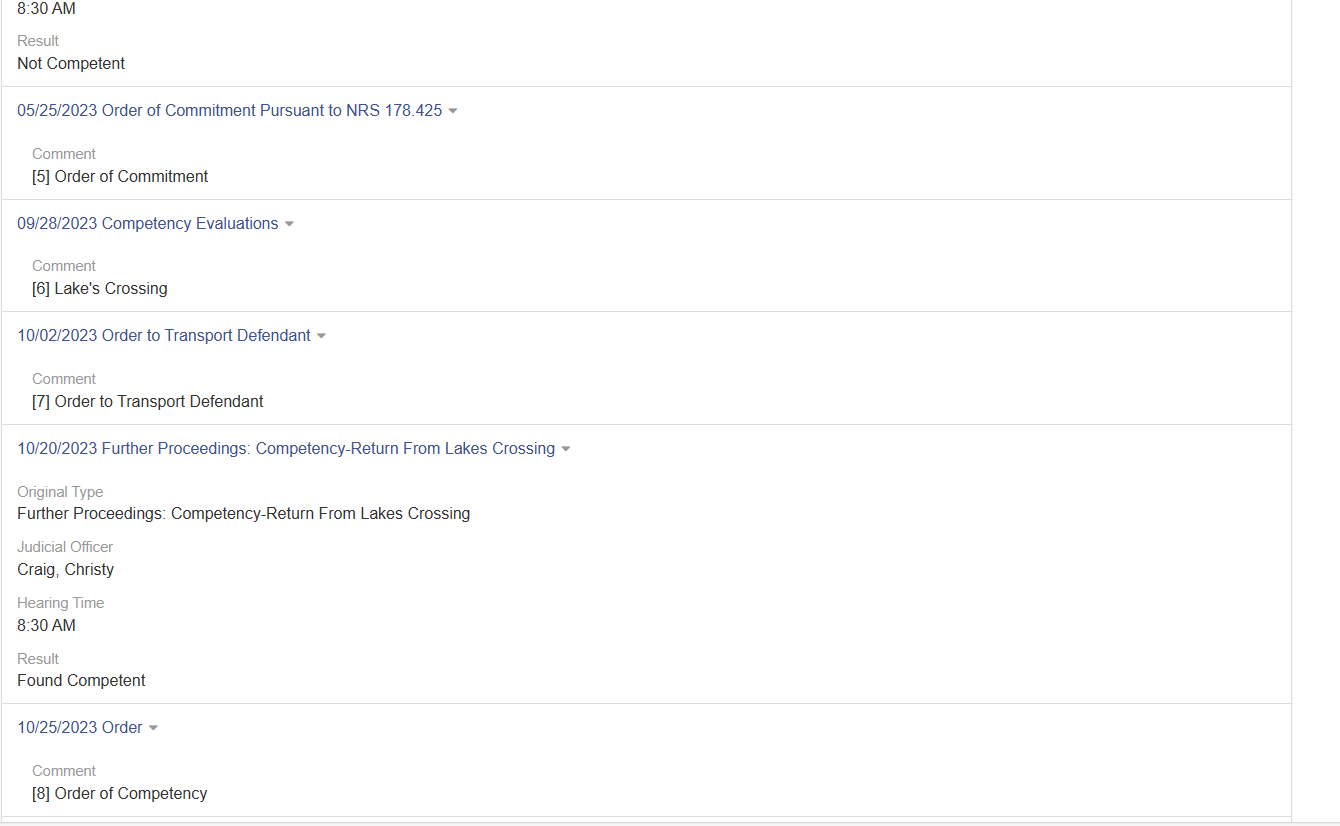The image size is (1340, 826).
Task: Select the "[7] Order to Transport Defendant" comment
Action: pyautogui.click(x=147, y=402)
